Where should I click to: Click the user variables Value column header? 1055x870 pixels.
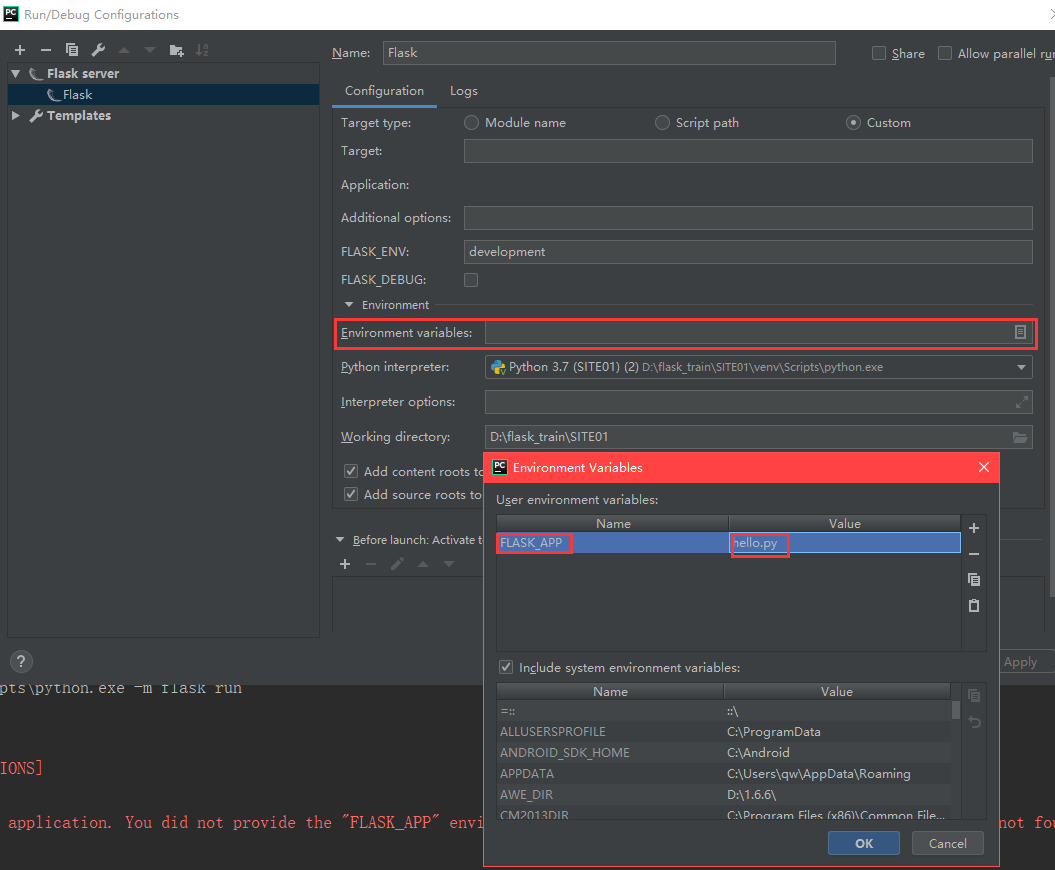tap(844, 523)
